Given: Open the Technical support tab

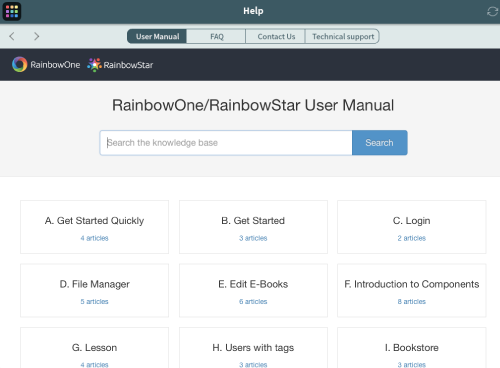Looking at the screenshot, I should [x=342, y=36].
